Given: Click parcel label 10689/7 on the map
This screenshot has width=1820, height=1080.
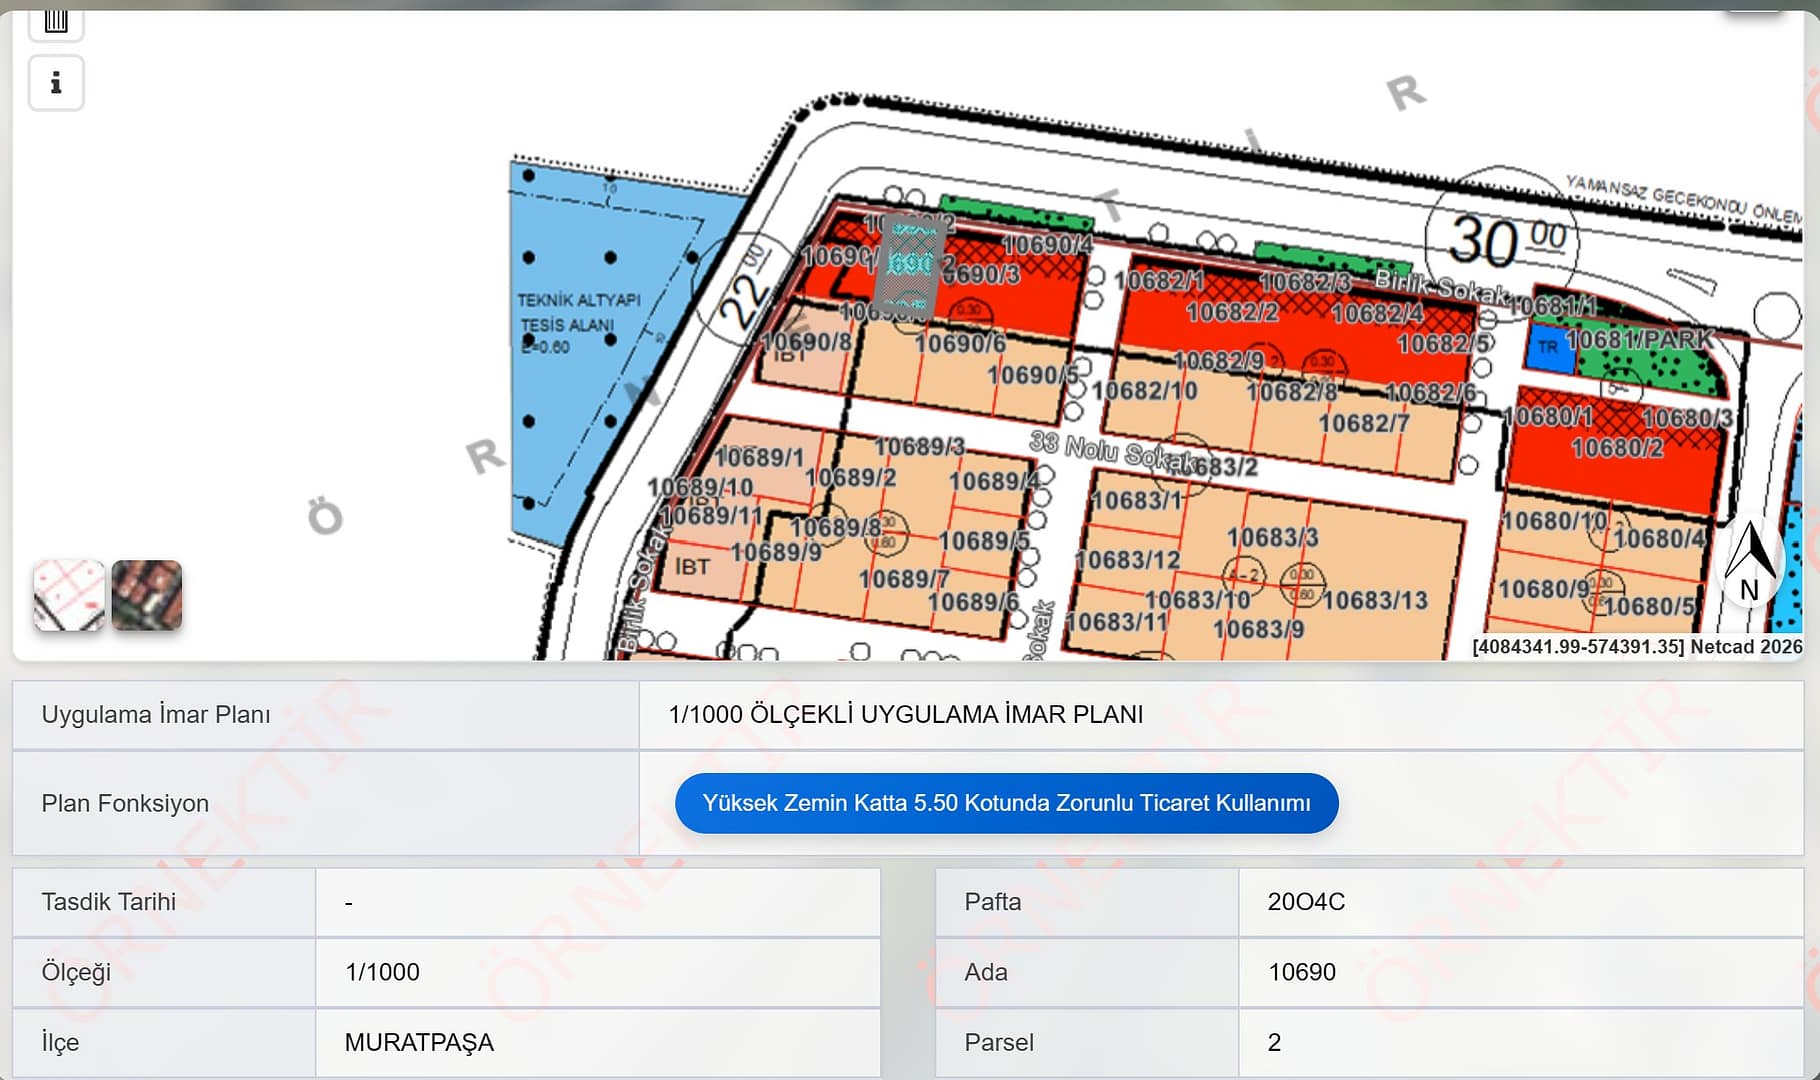Looking at the screenshot, I should (904, 579).
